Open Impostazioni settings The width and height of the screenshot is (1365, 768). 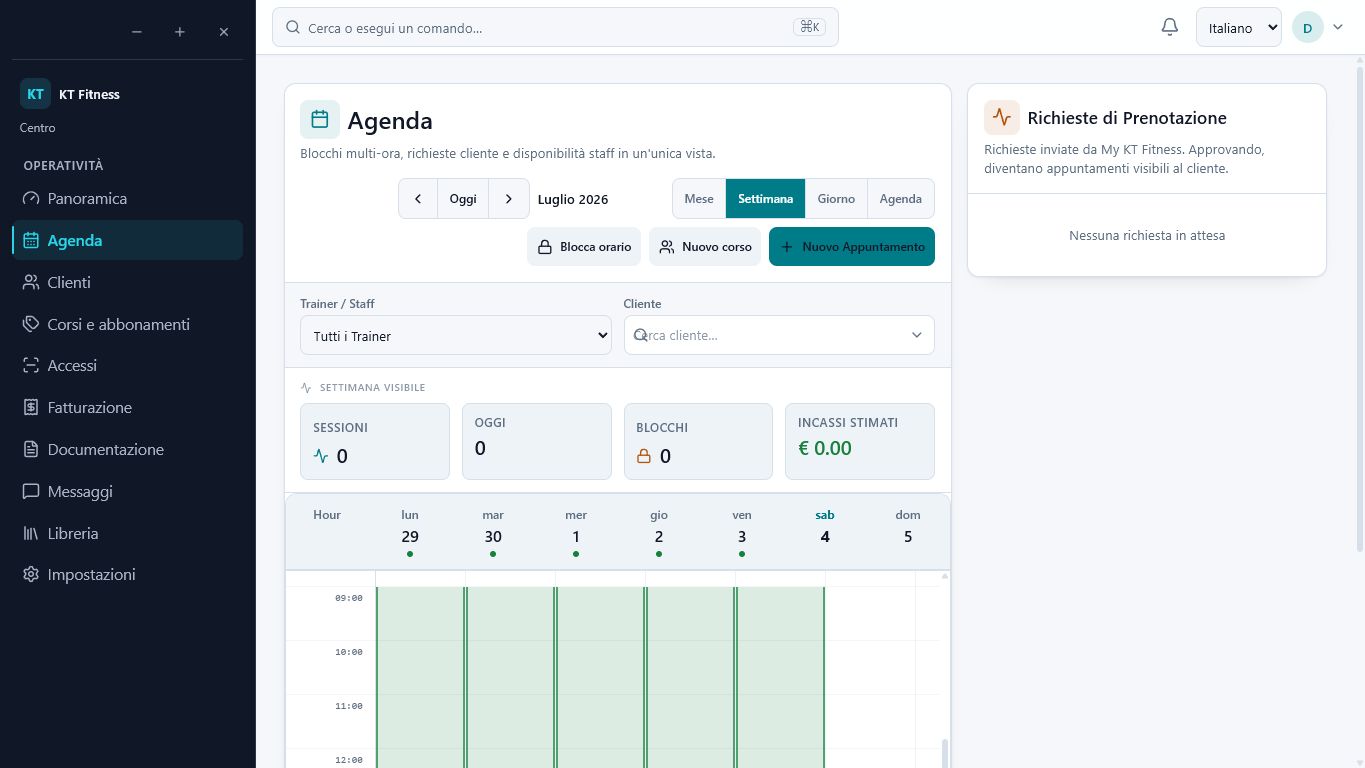tap(127, 574)
